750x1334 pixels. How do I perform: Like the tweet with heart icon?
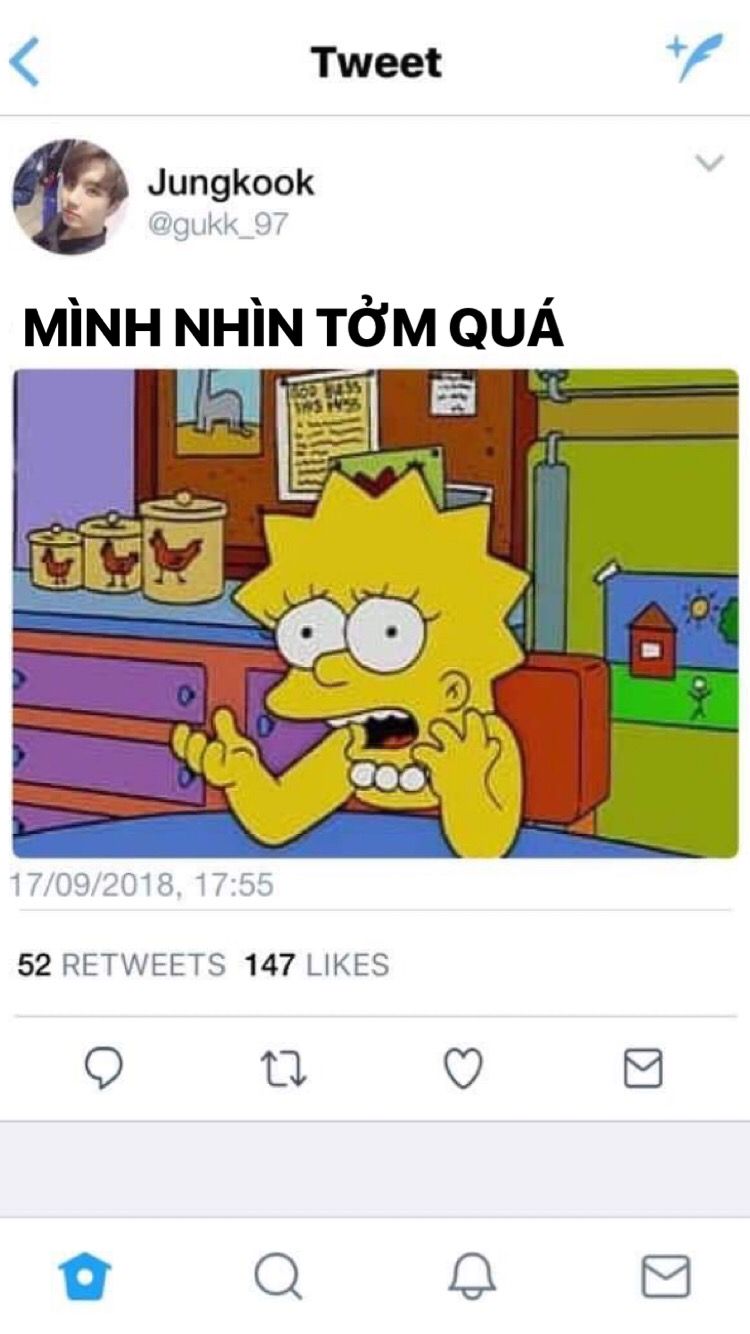463,1069
